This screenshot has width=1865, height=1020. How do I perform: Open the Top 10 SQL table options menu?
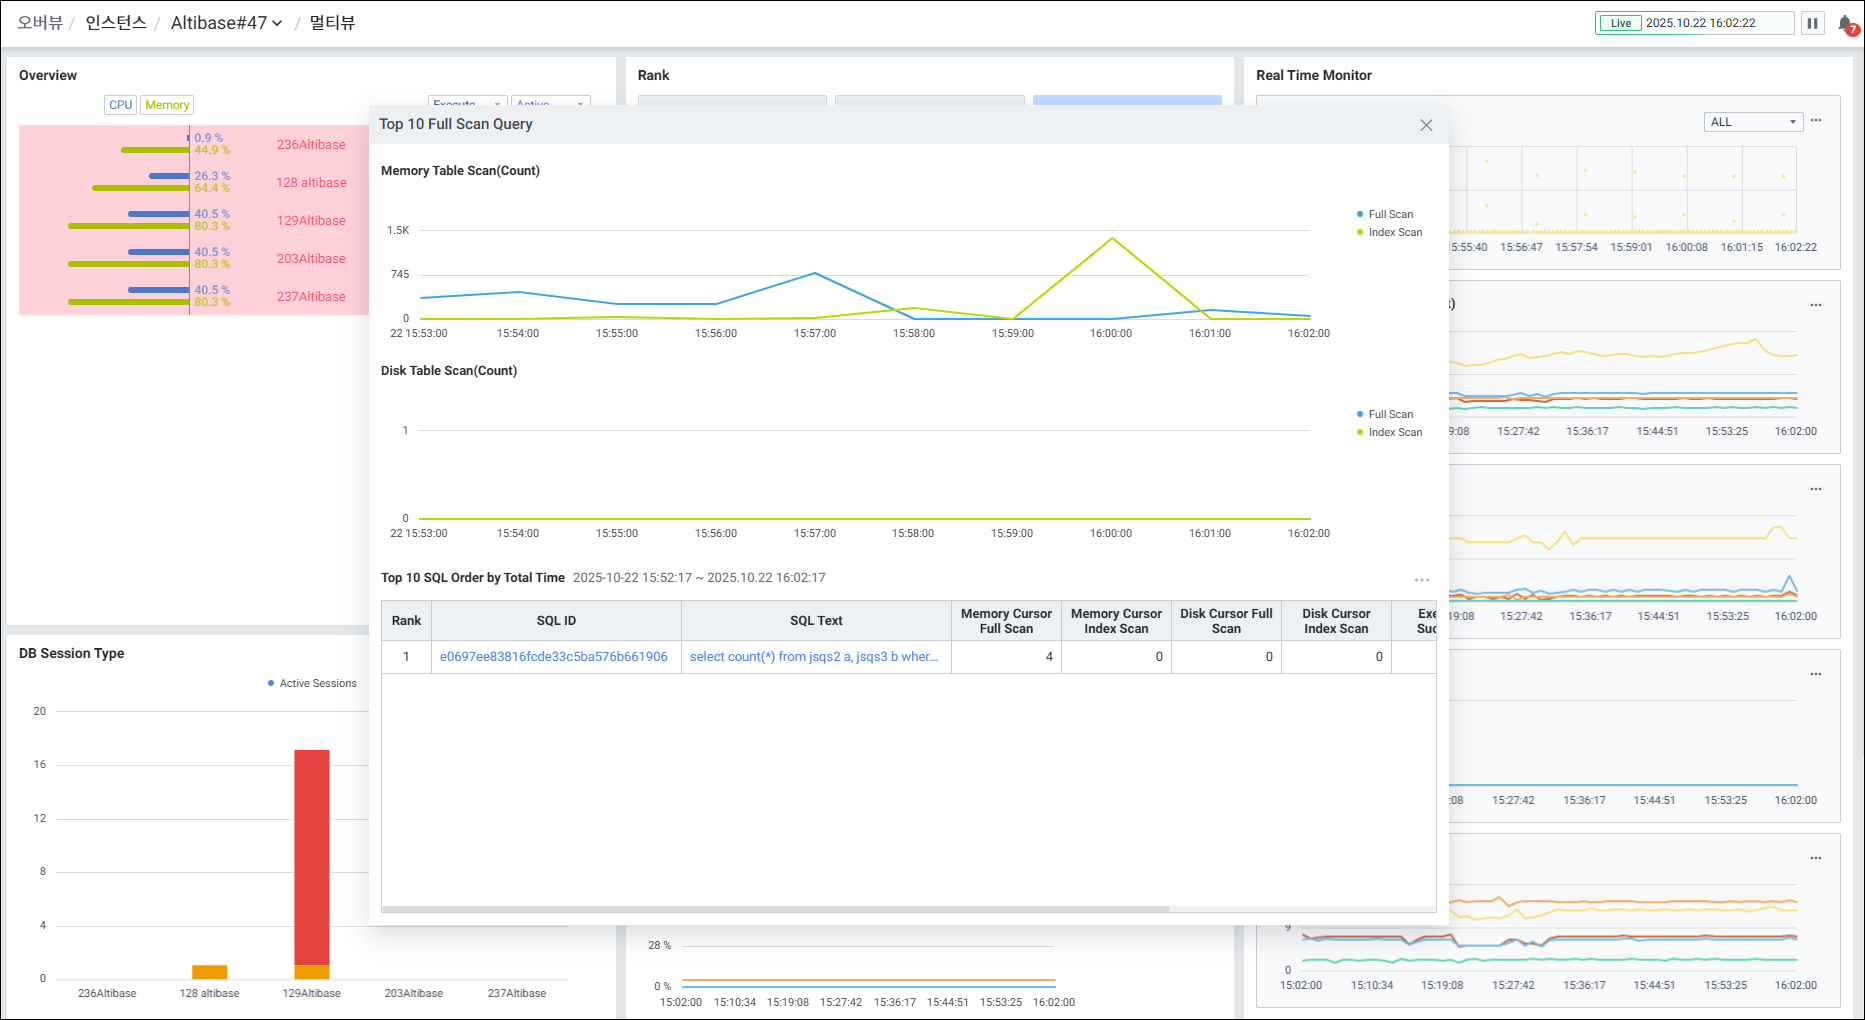click(1421, 580)
